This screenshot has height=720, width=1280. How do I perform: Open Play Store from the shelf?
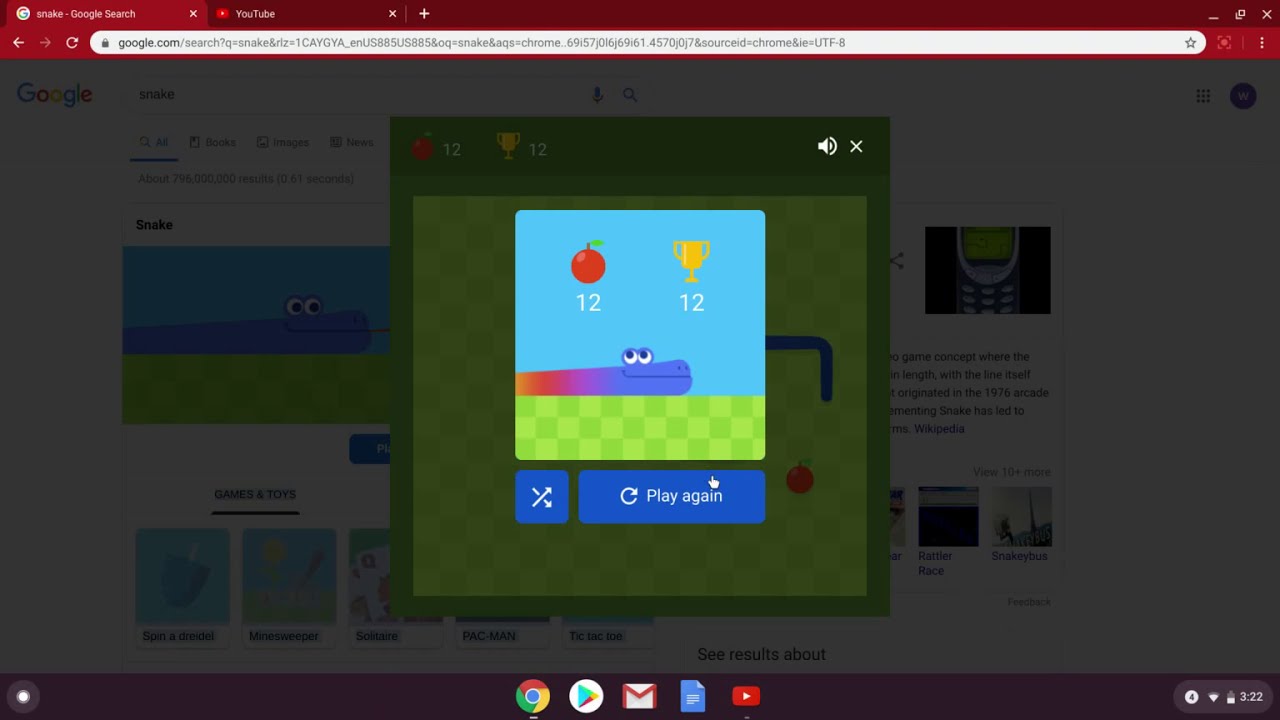[x=586, y=696]
